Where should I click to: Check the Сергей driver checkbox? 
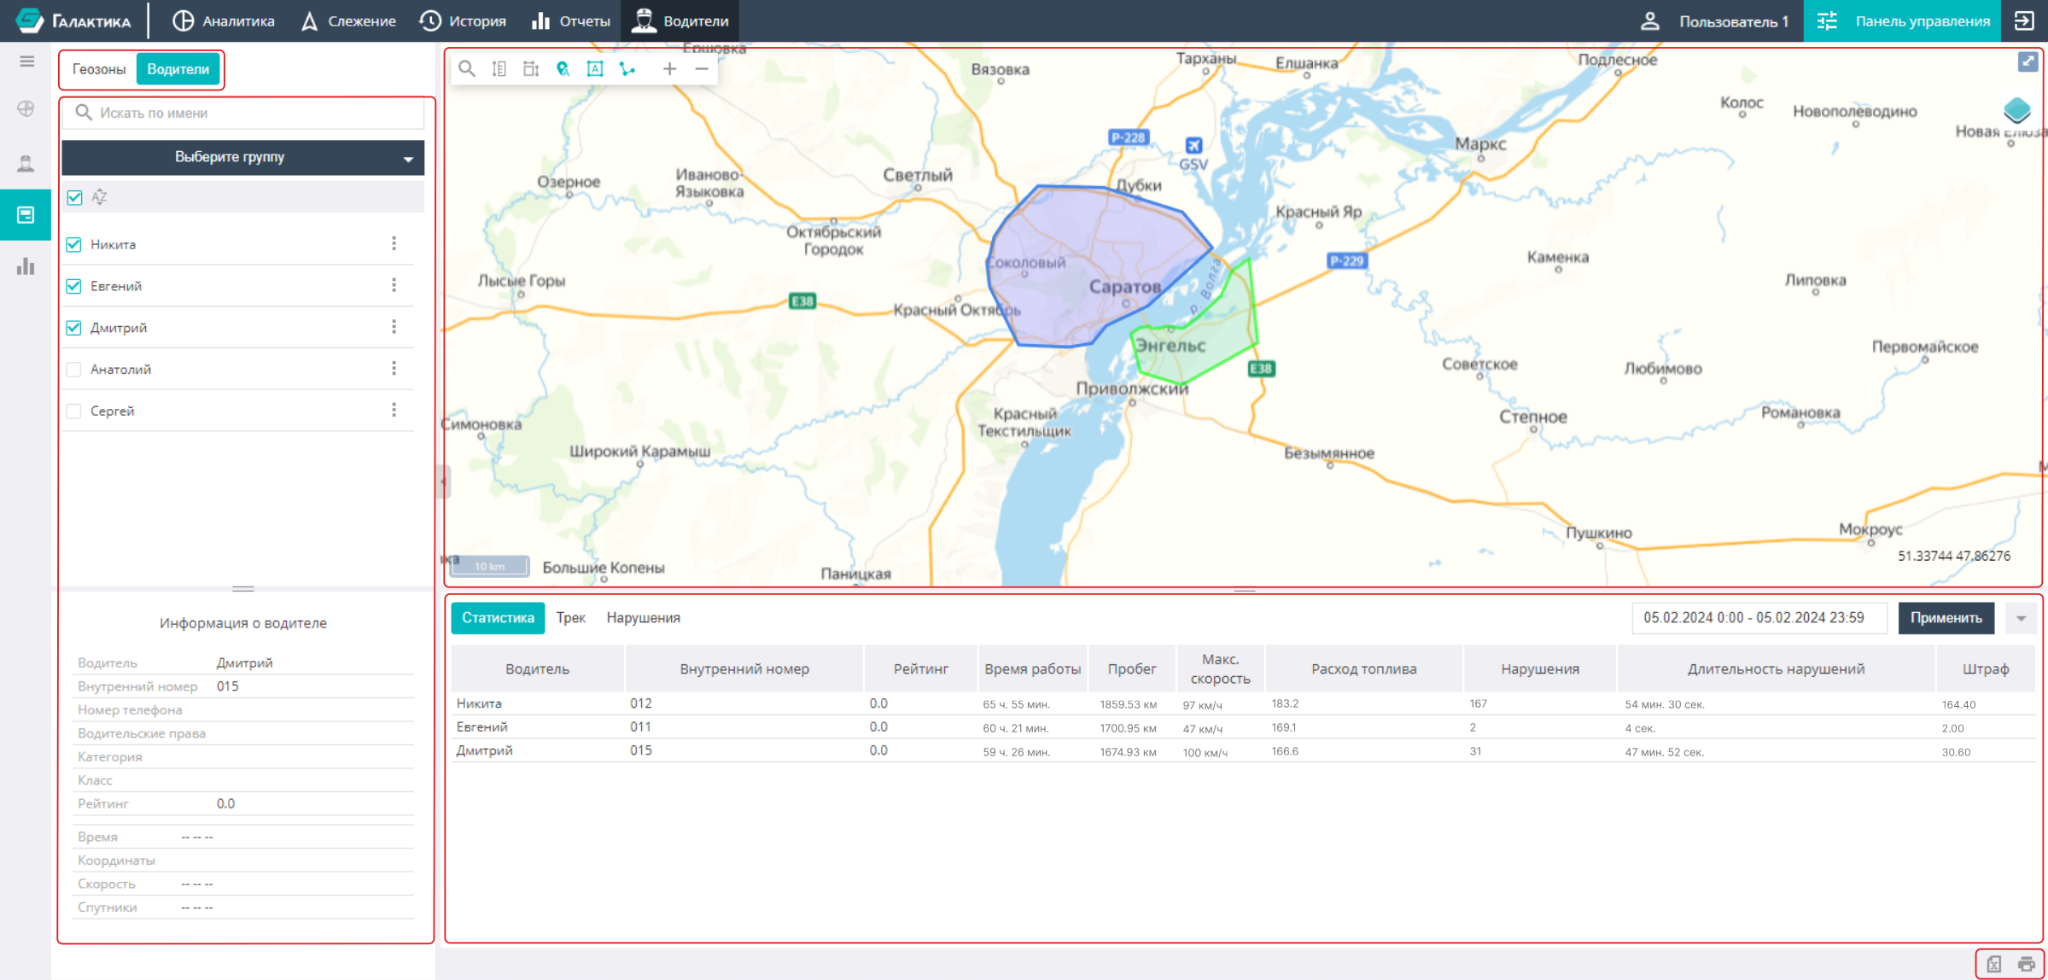[74, 411]
